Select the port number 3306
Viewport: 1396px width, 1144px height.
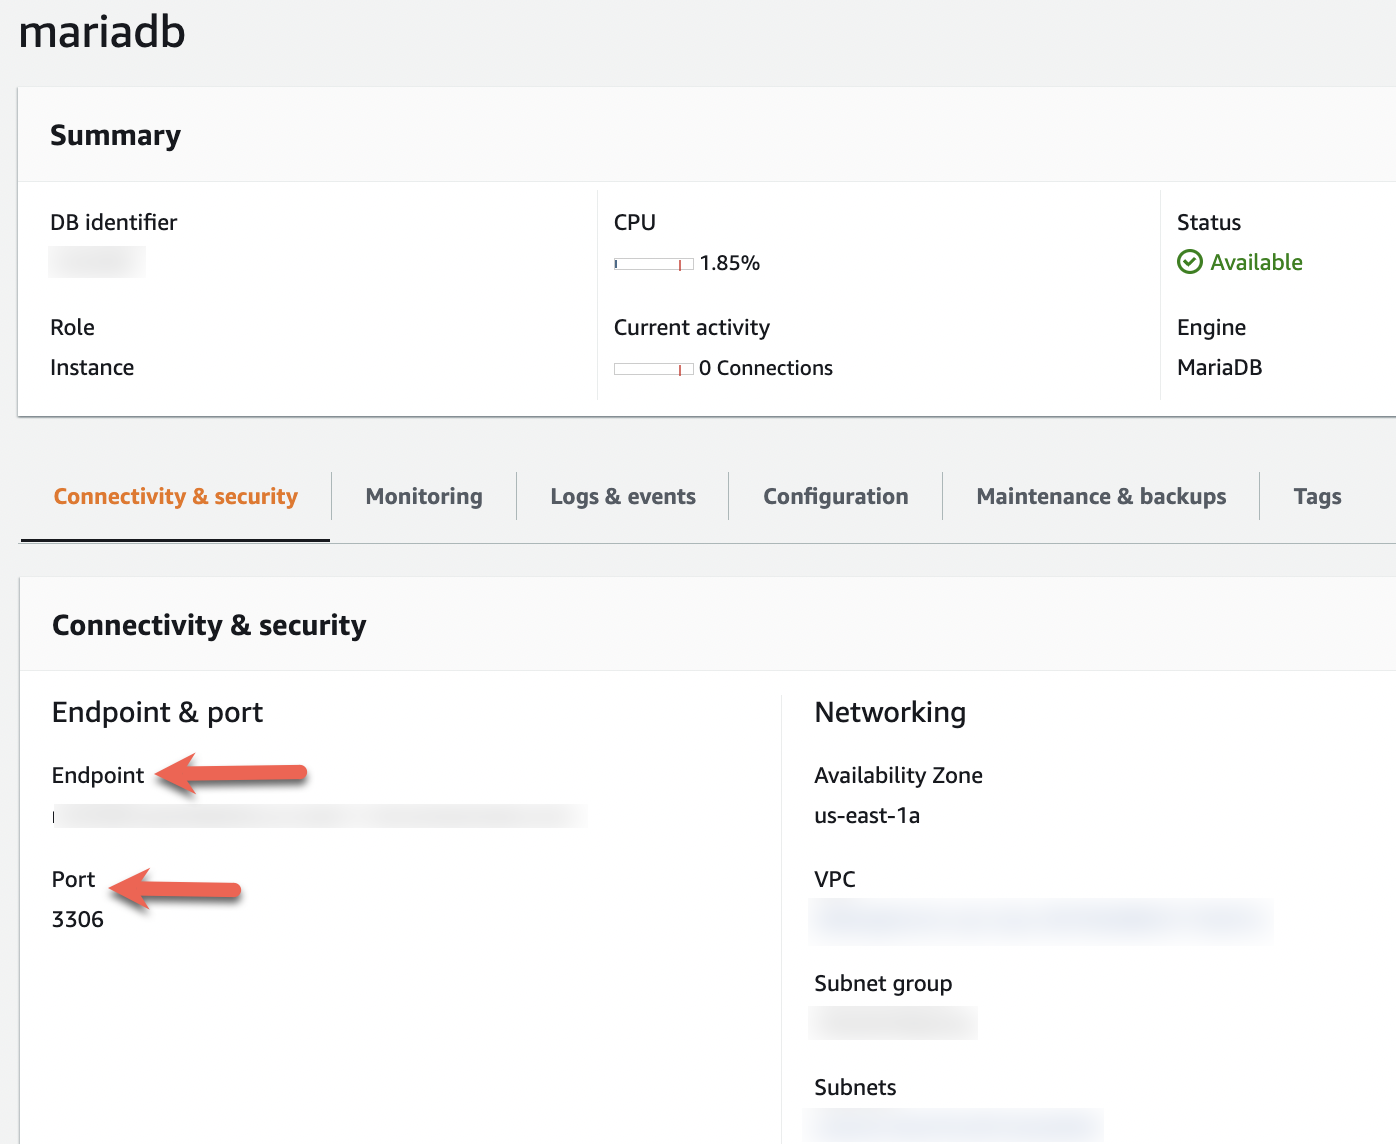(x=78, y=919)
